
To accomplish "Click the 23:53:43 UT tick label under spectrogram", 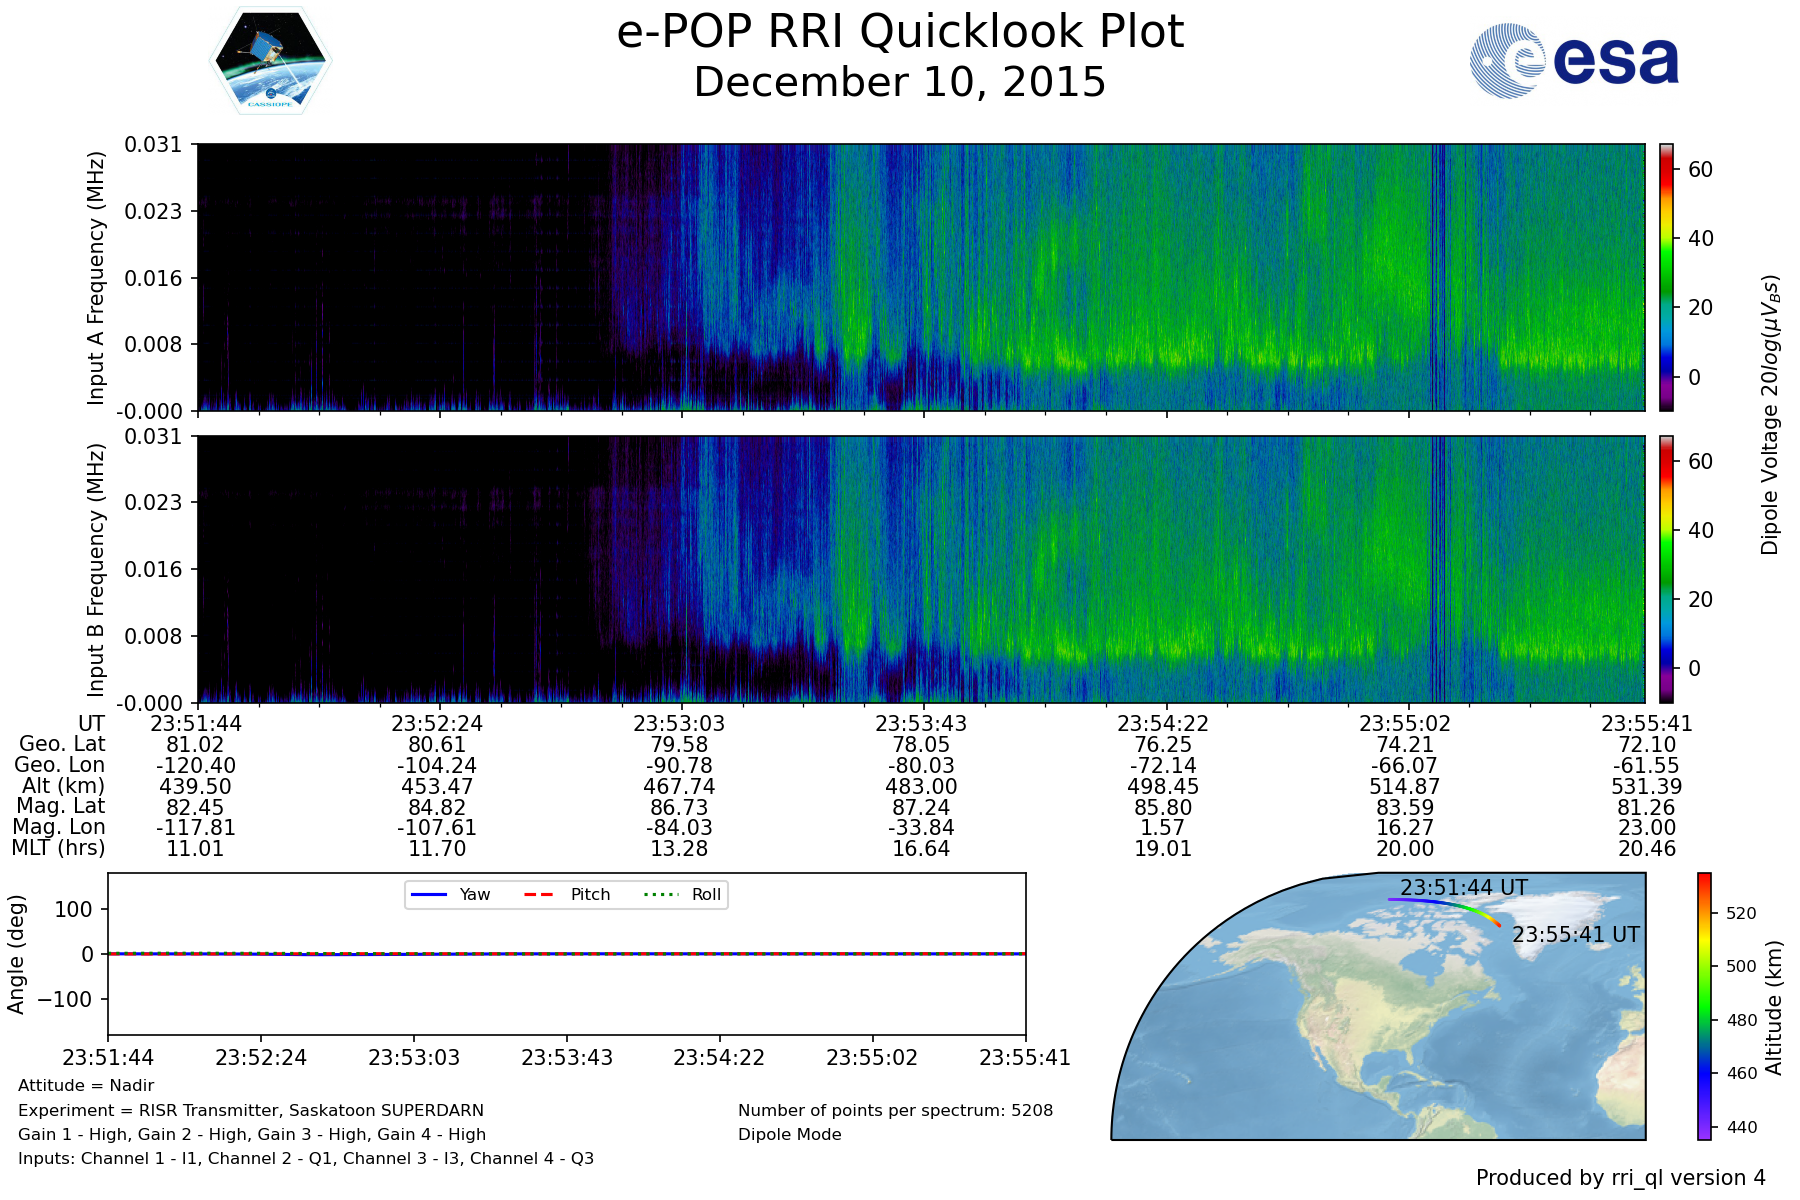I will pos(921,723).
